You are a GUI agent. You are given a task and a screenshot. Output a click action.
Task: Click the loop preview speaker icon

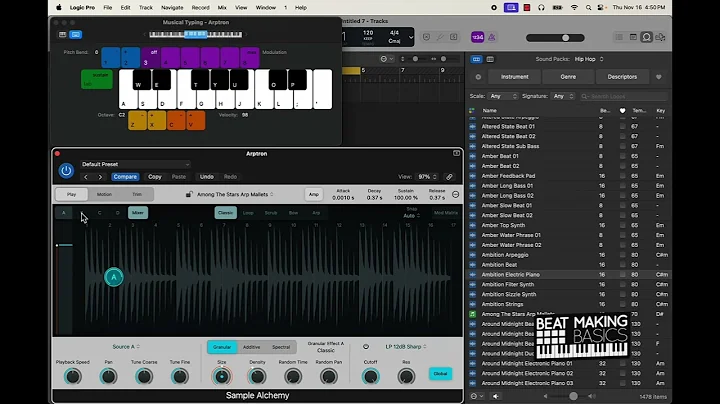point(495,396)
